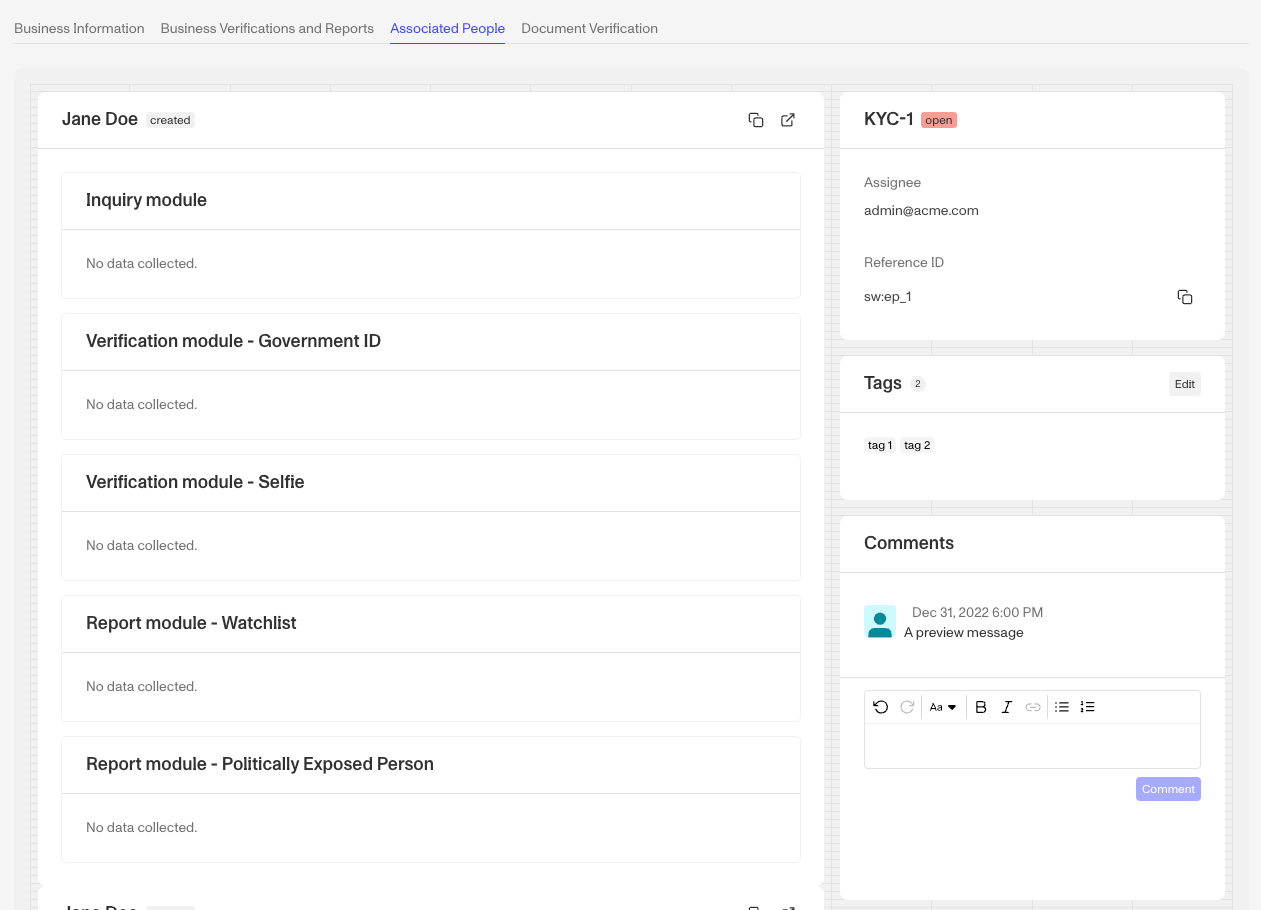
Task: Click the Tags panel heading
Action: 883,383
